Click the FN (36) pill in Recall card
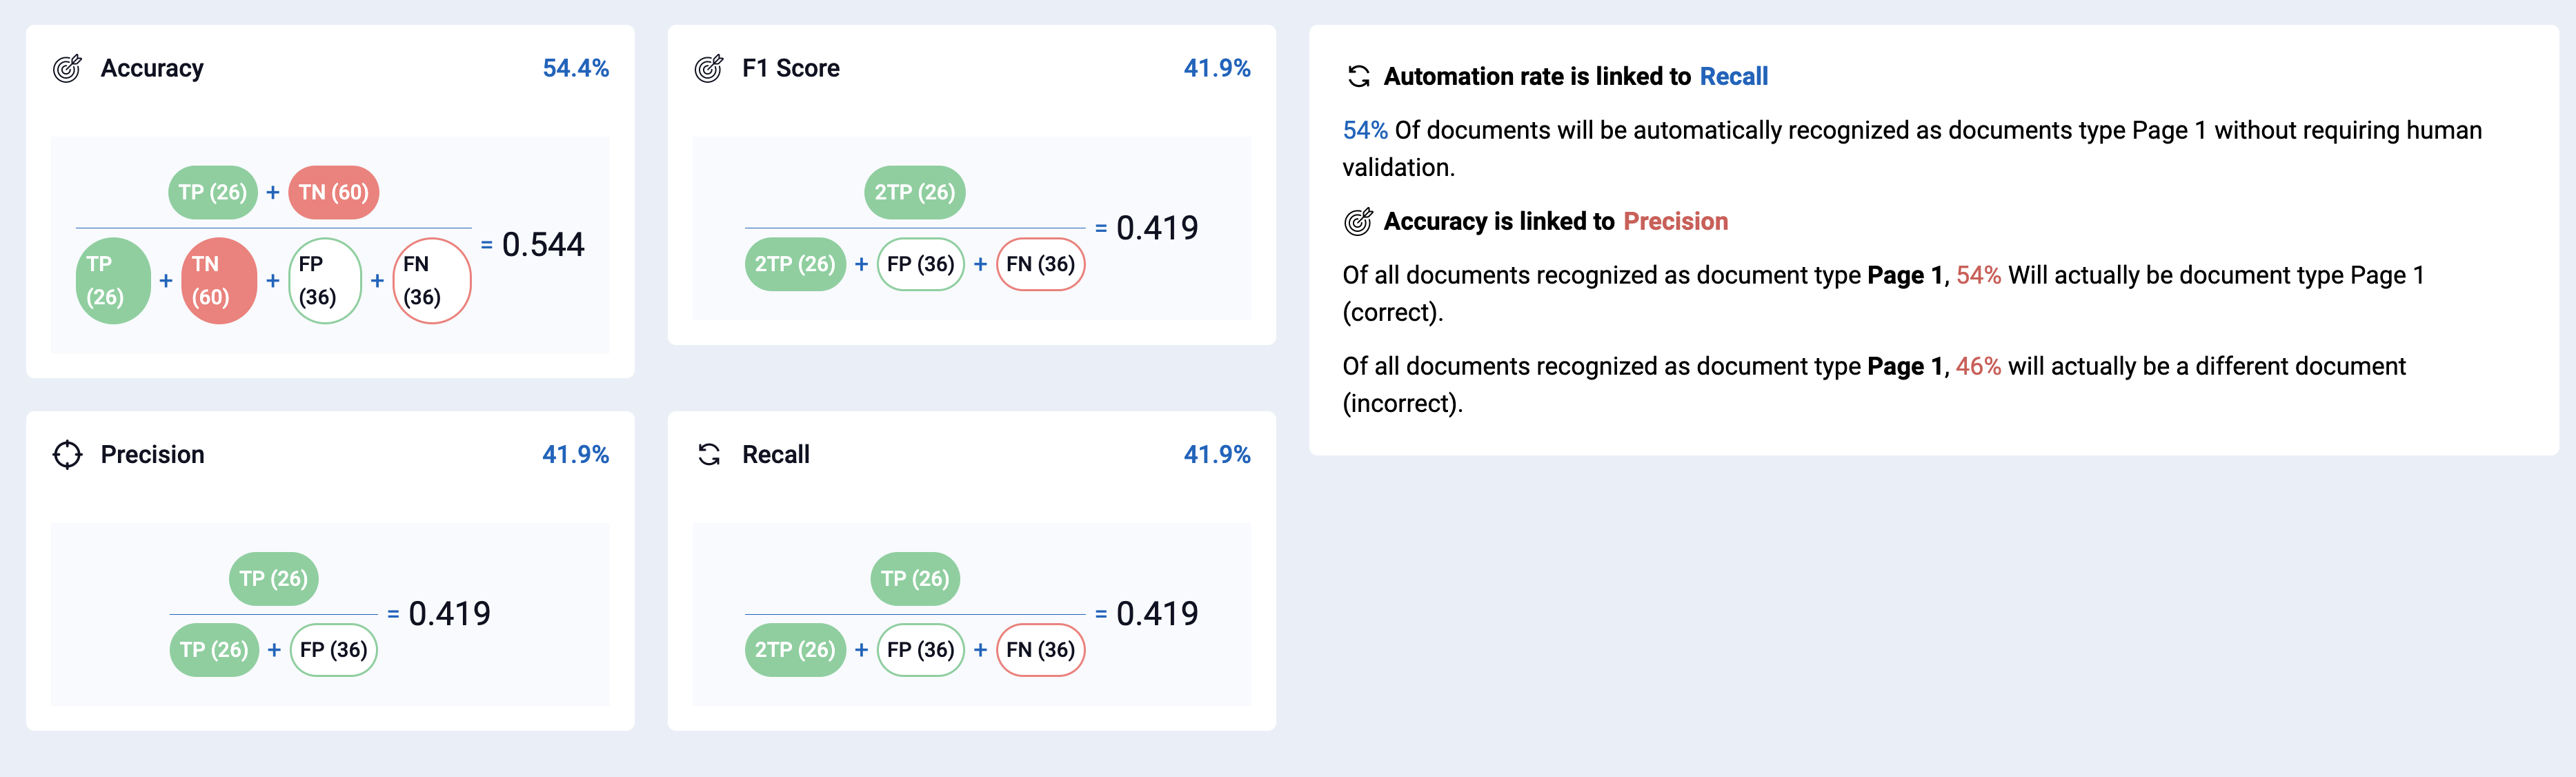The width and height of the screenshot is (2576, 777). pyautogui.click(x=1041, y=650)
